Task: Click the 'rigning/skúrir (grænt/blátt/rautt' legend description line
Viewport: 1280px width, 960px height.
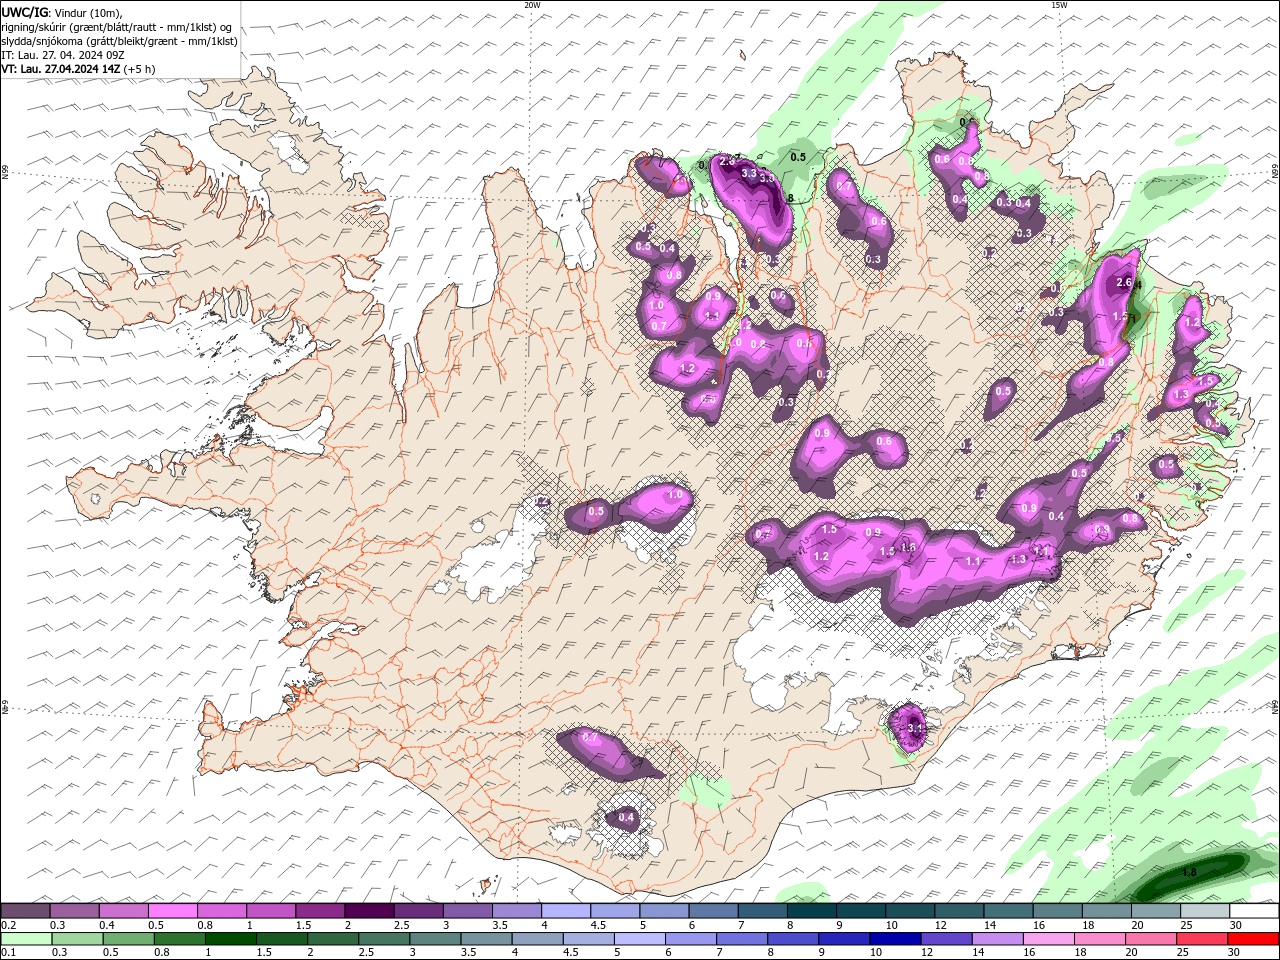Action: (x=116, y=27)
